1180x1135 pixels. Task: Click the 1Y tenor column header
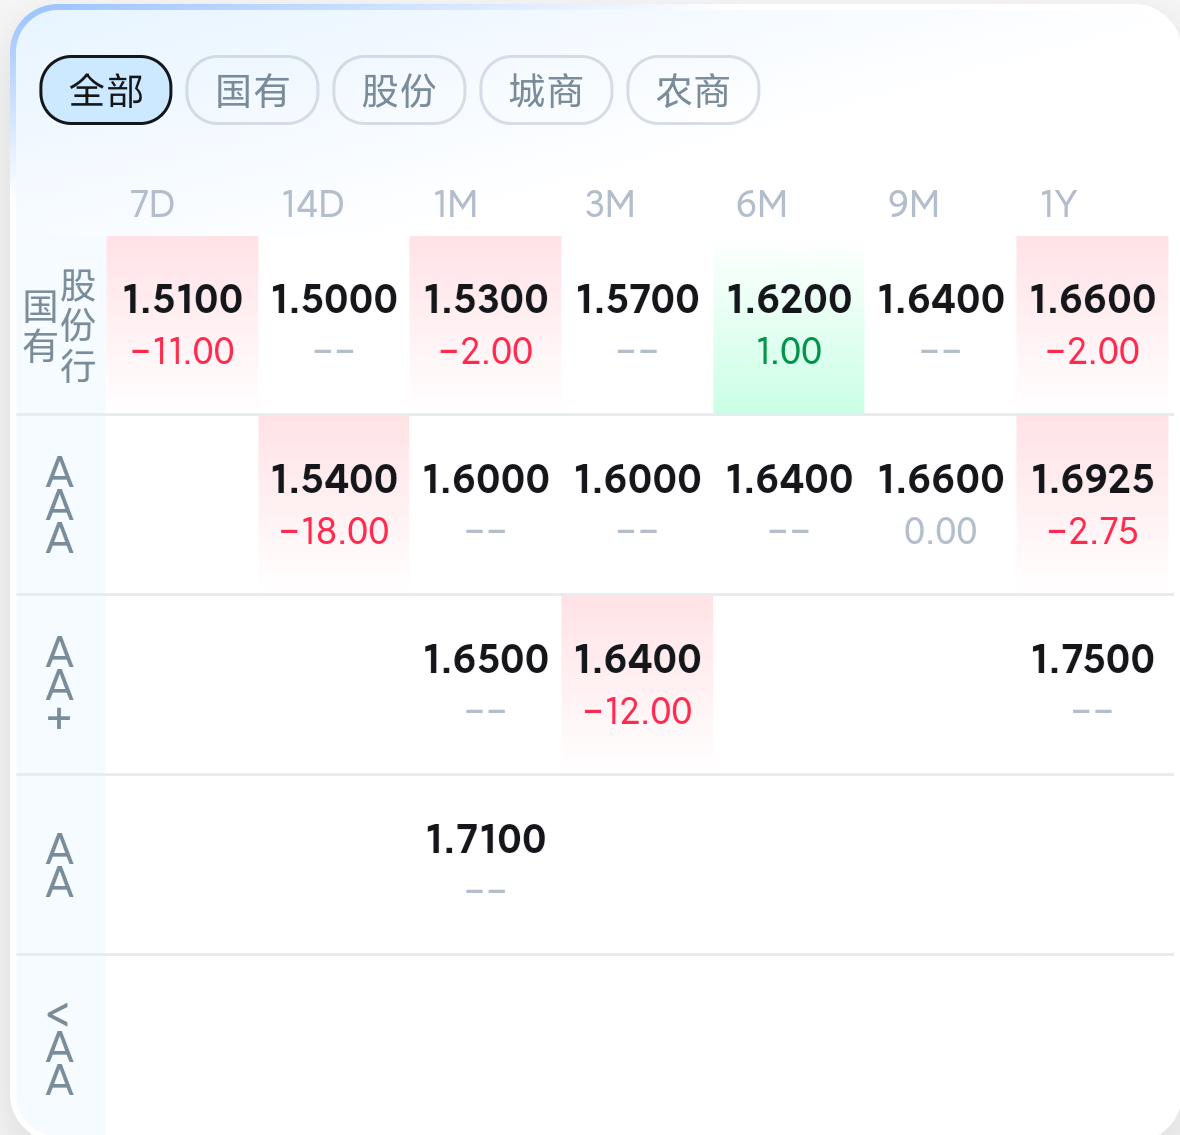[1058, 204]
